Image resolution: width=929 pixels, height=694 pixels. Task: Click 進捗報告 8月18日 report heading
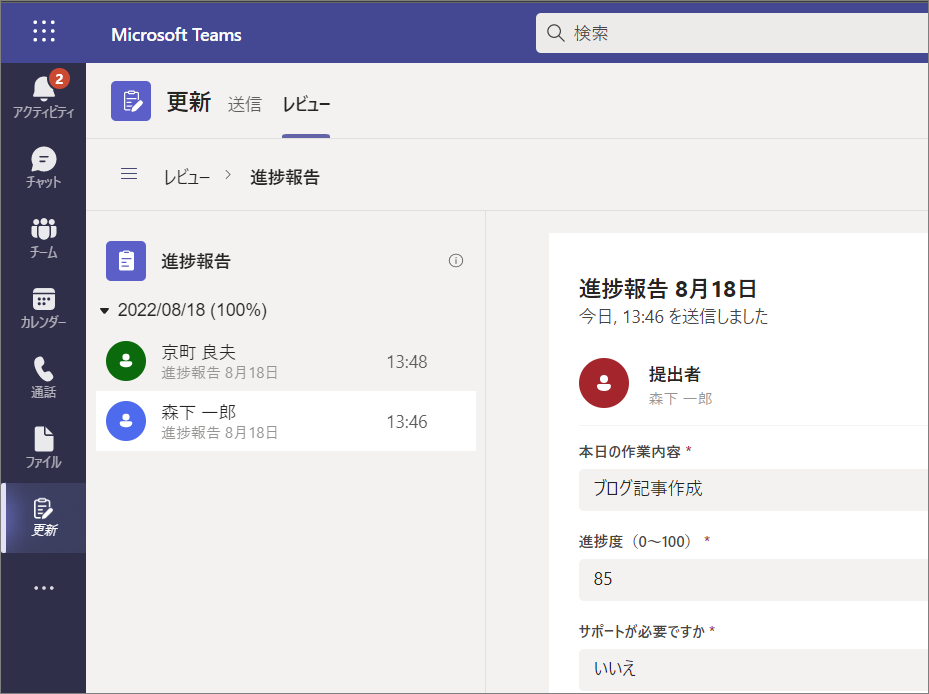[668, 289]
